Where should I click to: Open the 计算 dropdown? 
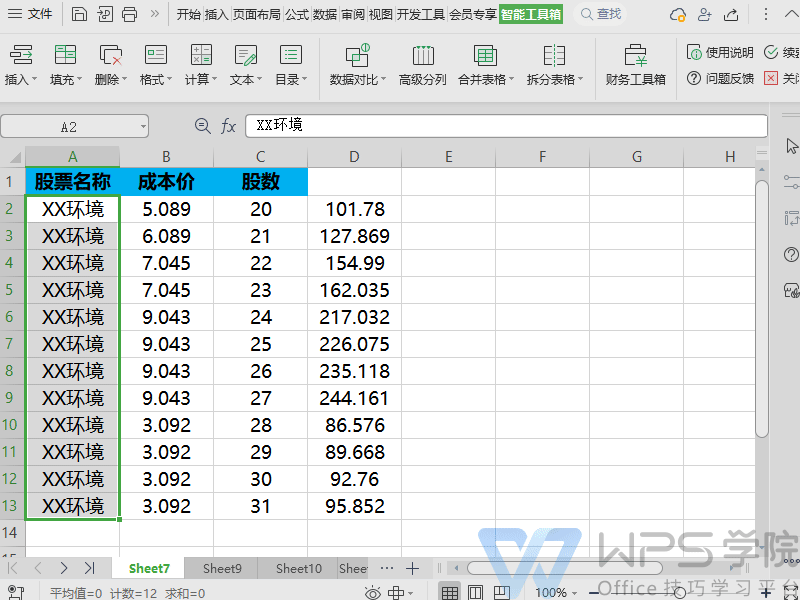201,65
